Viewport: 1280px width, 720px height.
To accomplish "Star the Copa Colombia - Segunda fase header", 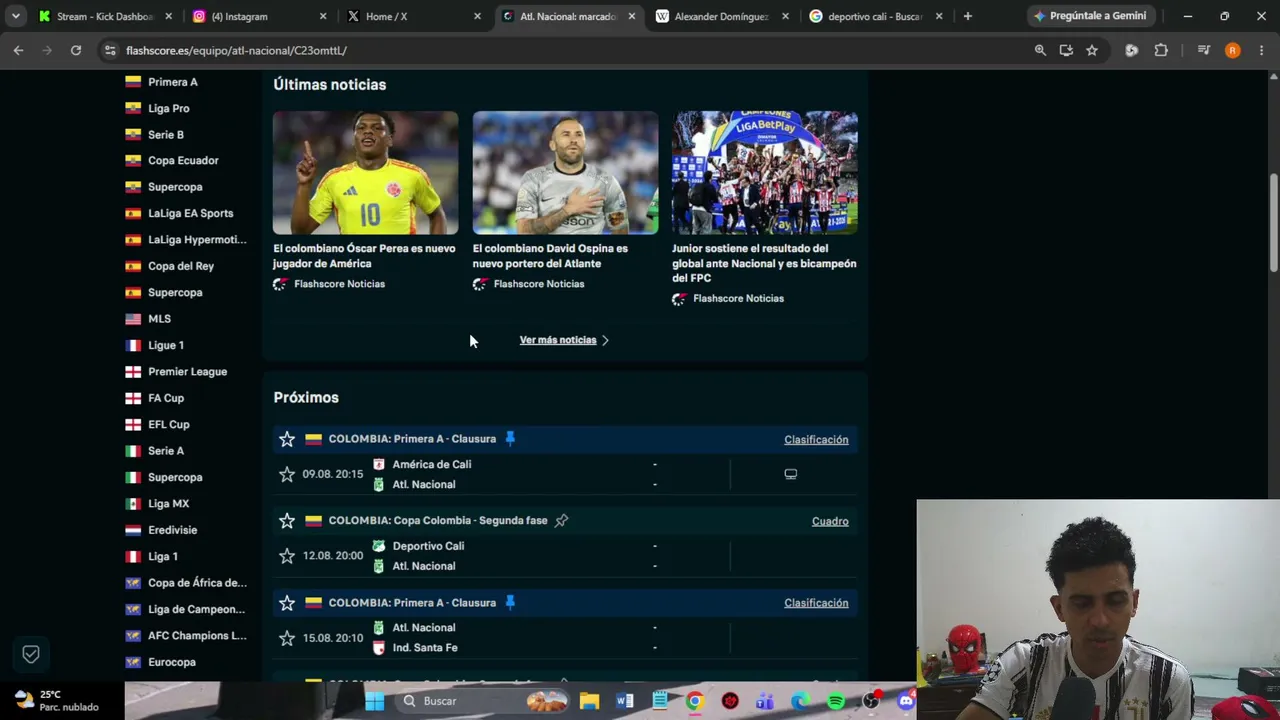I will click(287, 521).
